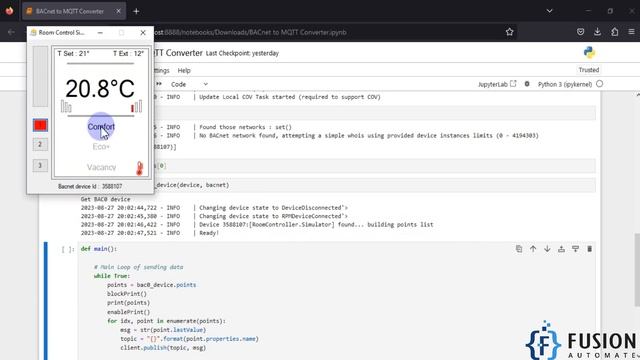Click the browser address bar URL
Image resolution: width=640 pixels, height=360 pixels.
pyautogui.click(x=250, y=32)
